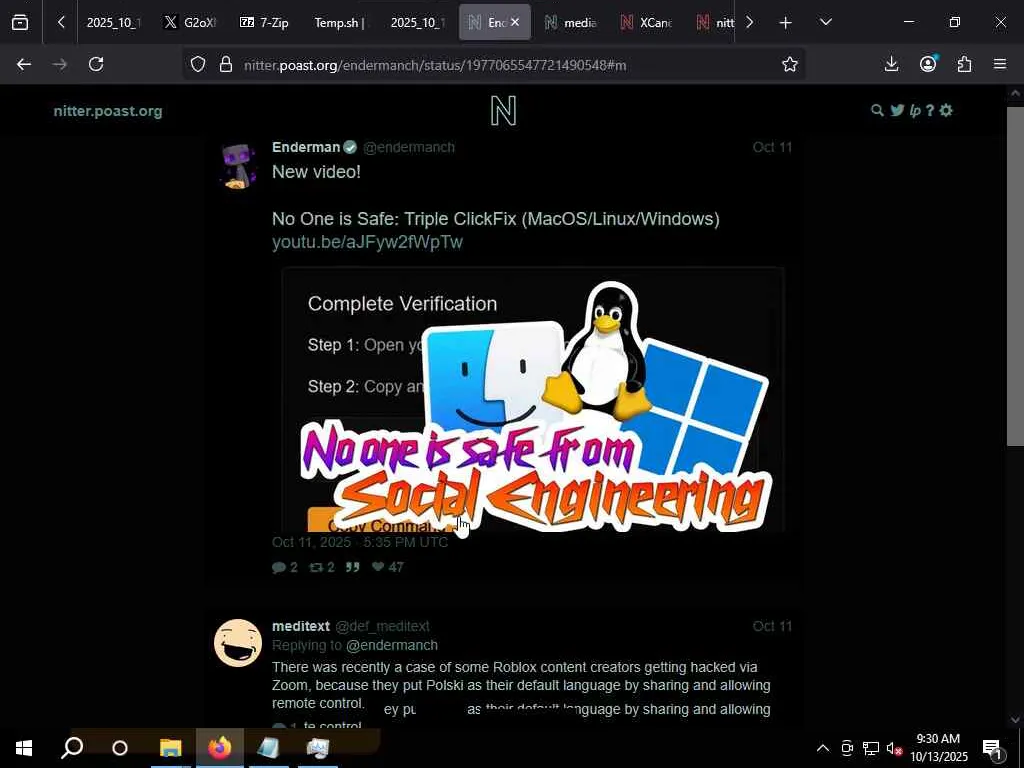The width and height of the screenshot is (1024, 768).
Task: Switch to the 7-Zip tab
Action: (x=264, y=22)
